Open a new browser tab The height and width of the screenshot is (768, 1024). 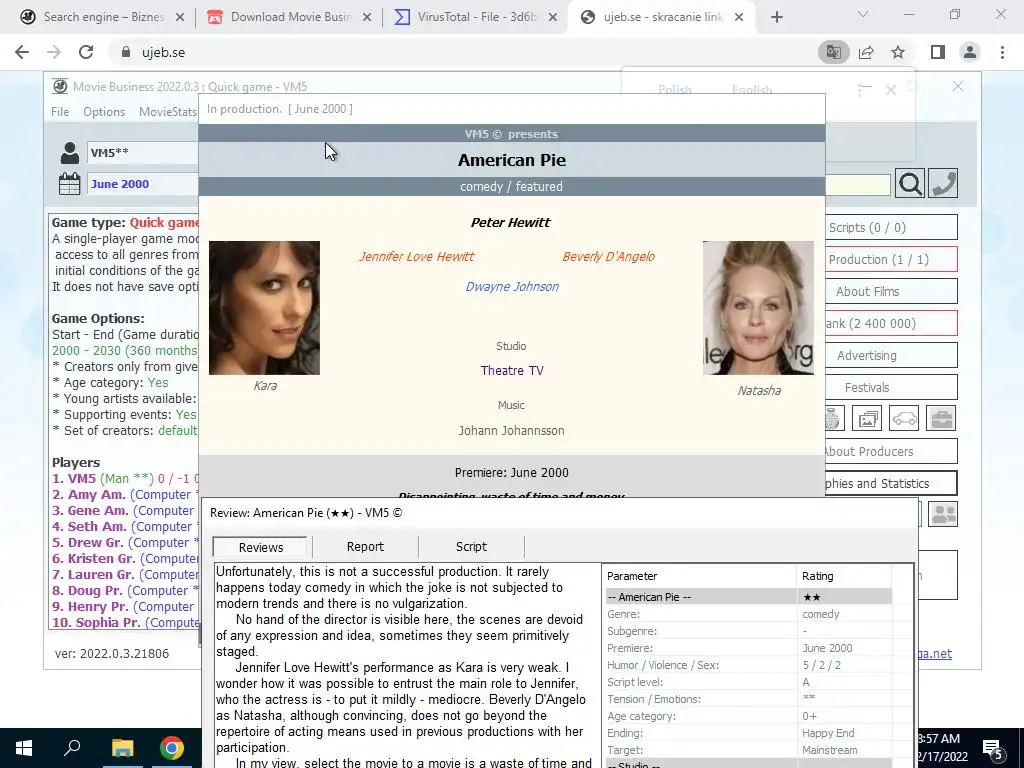tap(776, 17)
